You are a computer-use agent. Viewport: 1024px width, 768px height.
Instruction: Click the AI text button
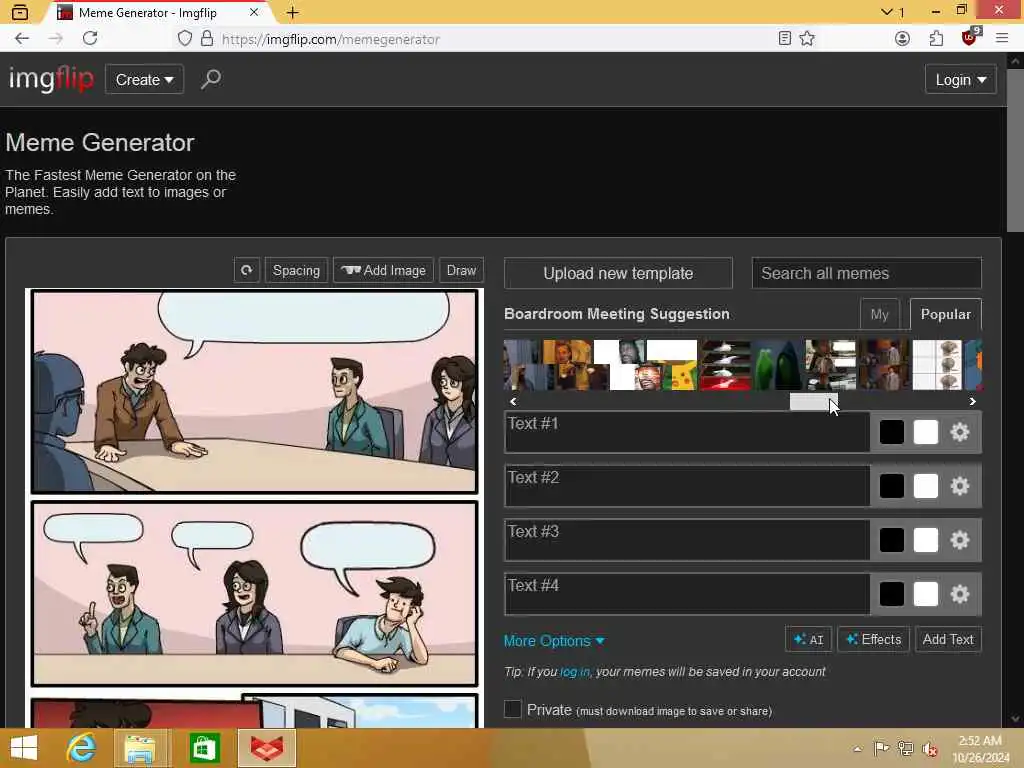pos(808,639)
